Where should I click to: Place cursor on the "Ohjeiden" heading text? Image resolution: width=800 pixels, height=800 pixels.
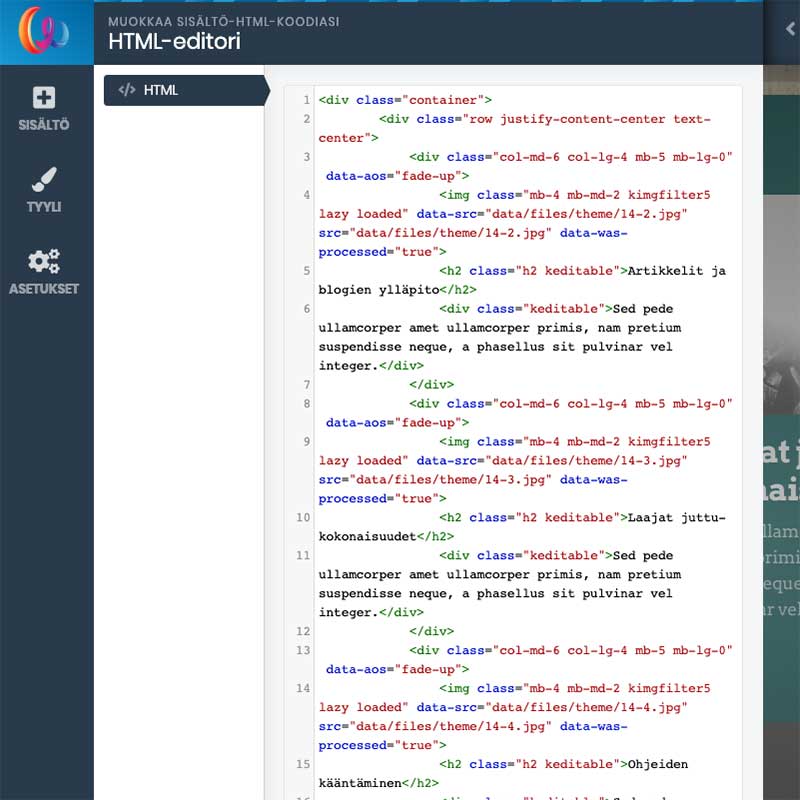coord(657,765)
